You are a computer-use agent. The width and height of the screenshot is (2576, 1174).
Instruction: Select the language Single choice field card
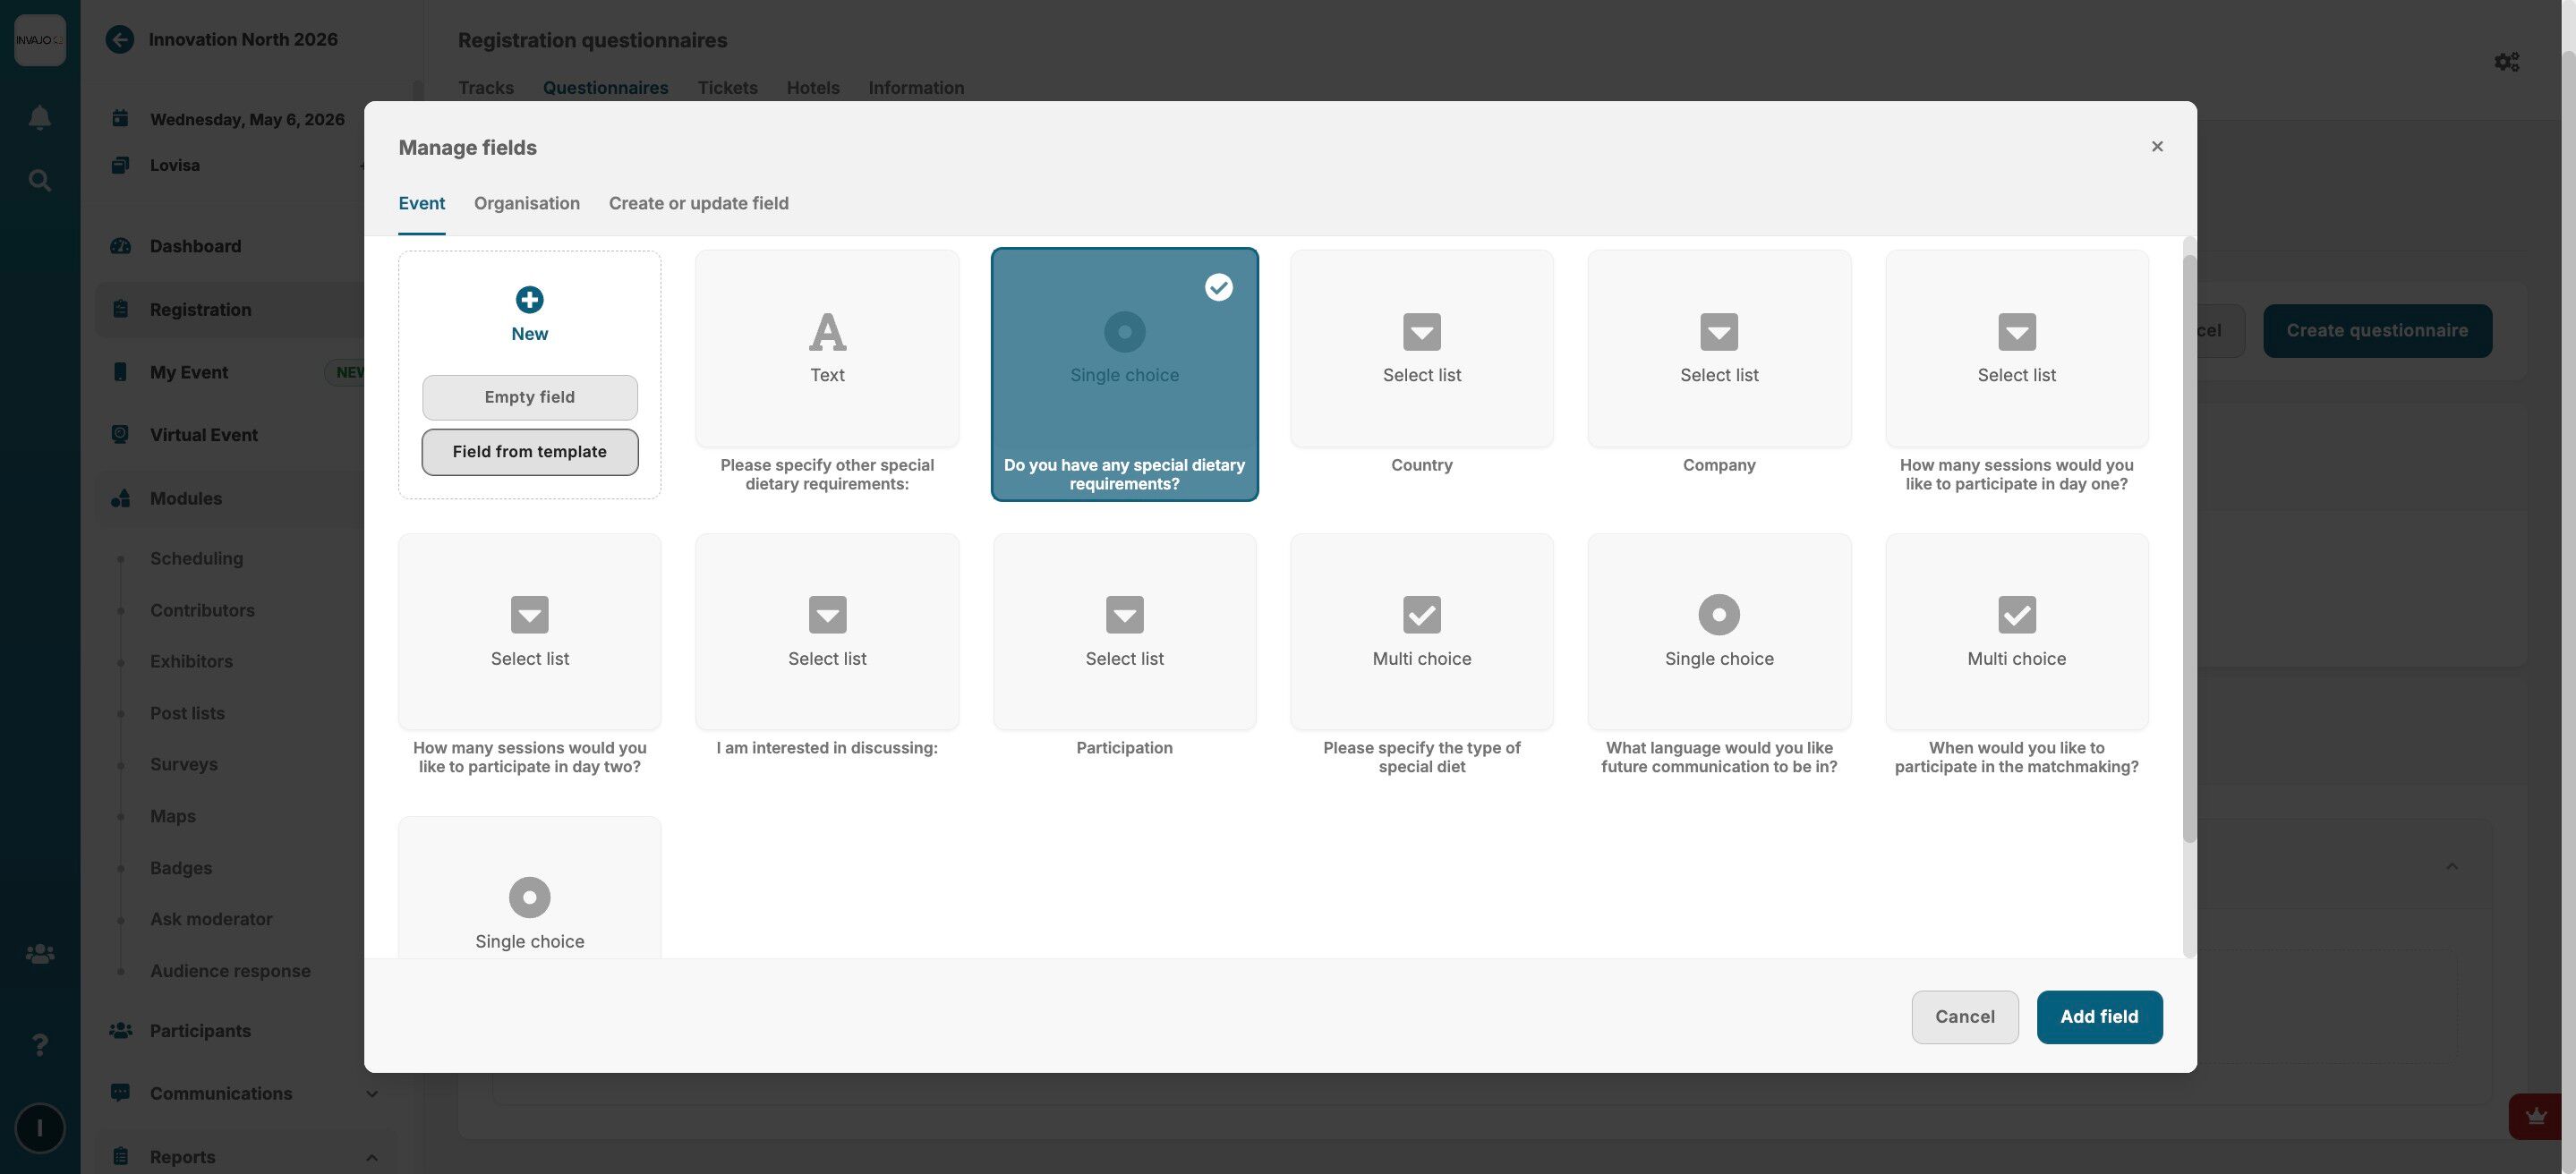(x=1718, y=632)
